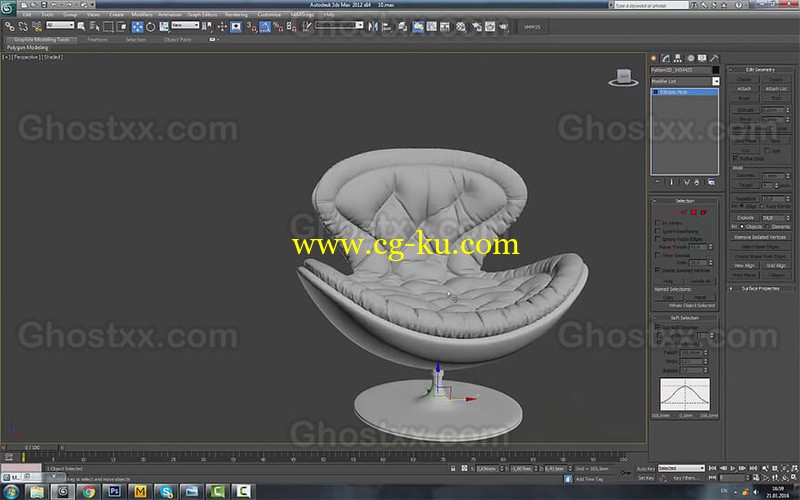Click the Render Production teapot icon

coord(503,27)
